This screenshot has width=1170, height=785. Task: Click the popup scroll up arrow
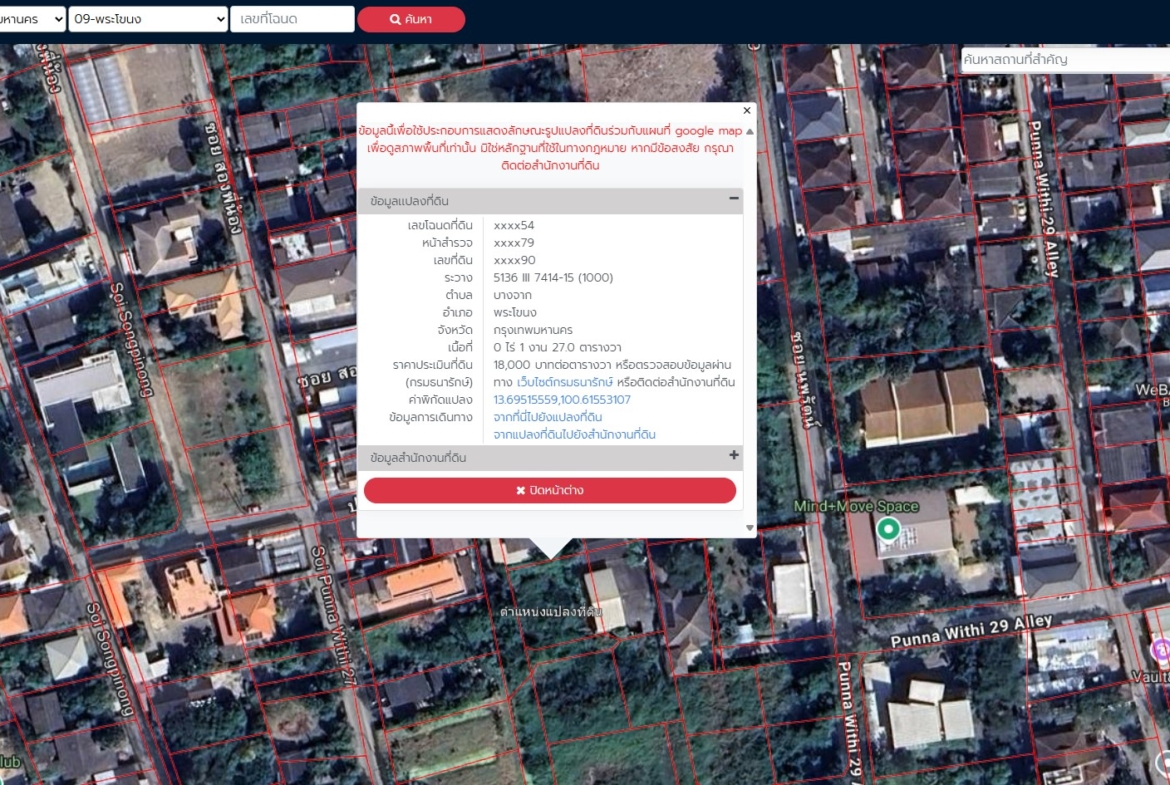750,132
